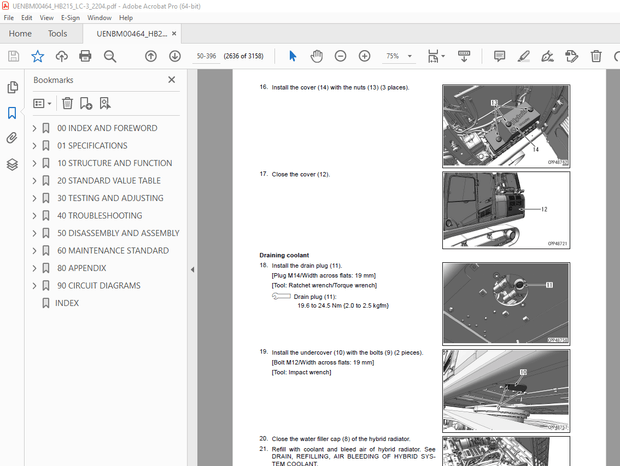Screen dimensions: 620x466
Task: Collapse the navigation pane arrow
Action: click(x=193, y=270)
